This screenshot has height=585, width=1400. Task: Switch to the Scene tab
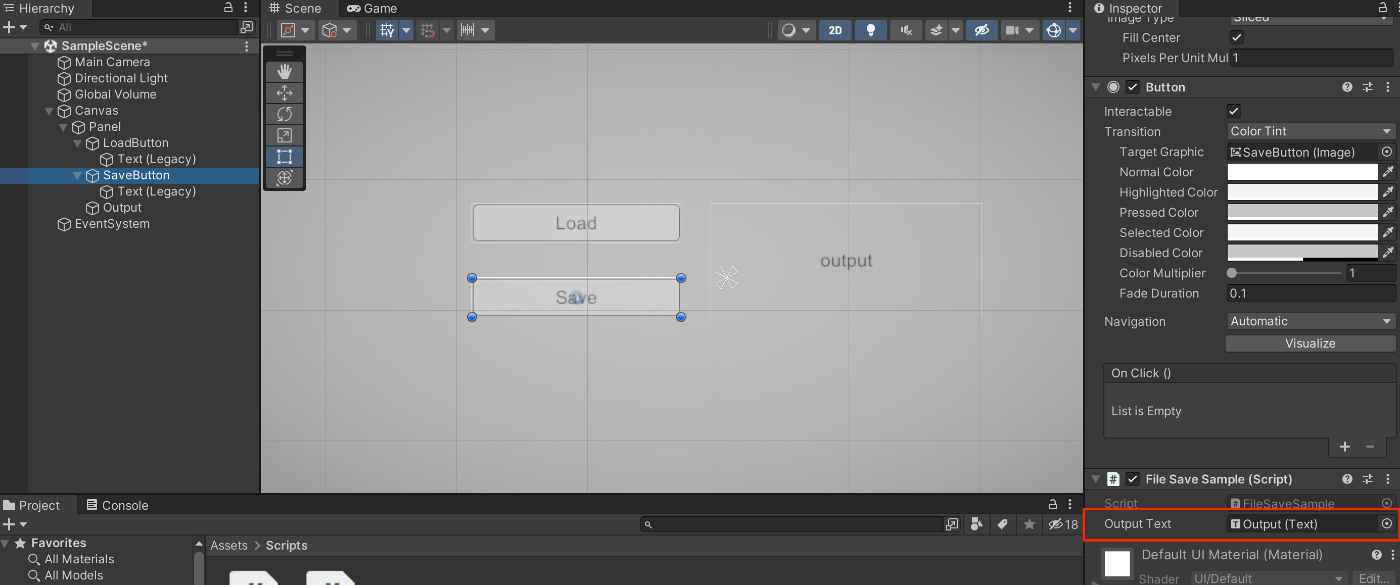click(x=296, y=8)
